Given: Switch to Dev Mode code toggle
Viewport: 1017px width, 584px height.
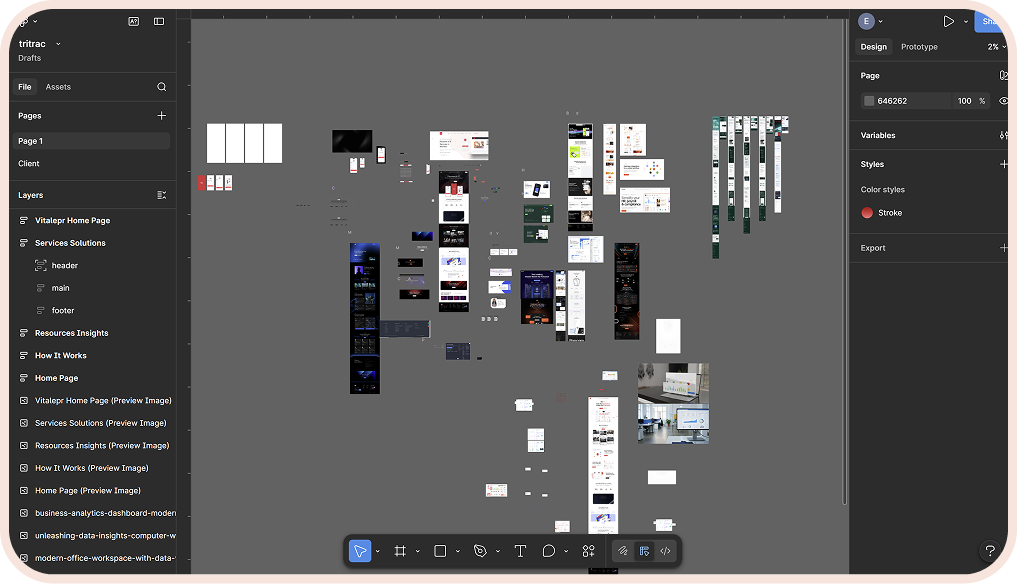Looking at the screenshot, I should [665, 551].
